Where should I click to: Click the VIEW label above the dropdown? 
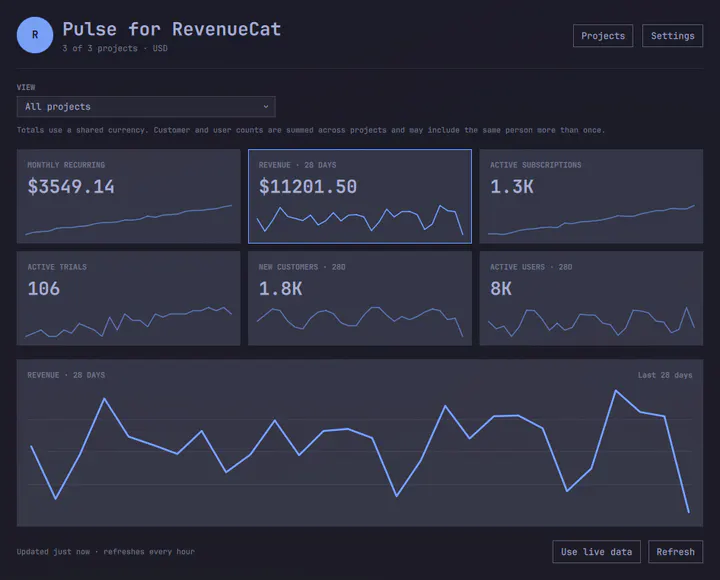pos(26,87)
